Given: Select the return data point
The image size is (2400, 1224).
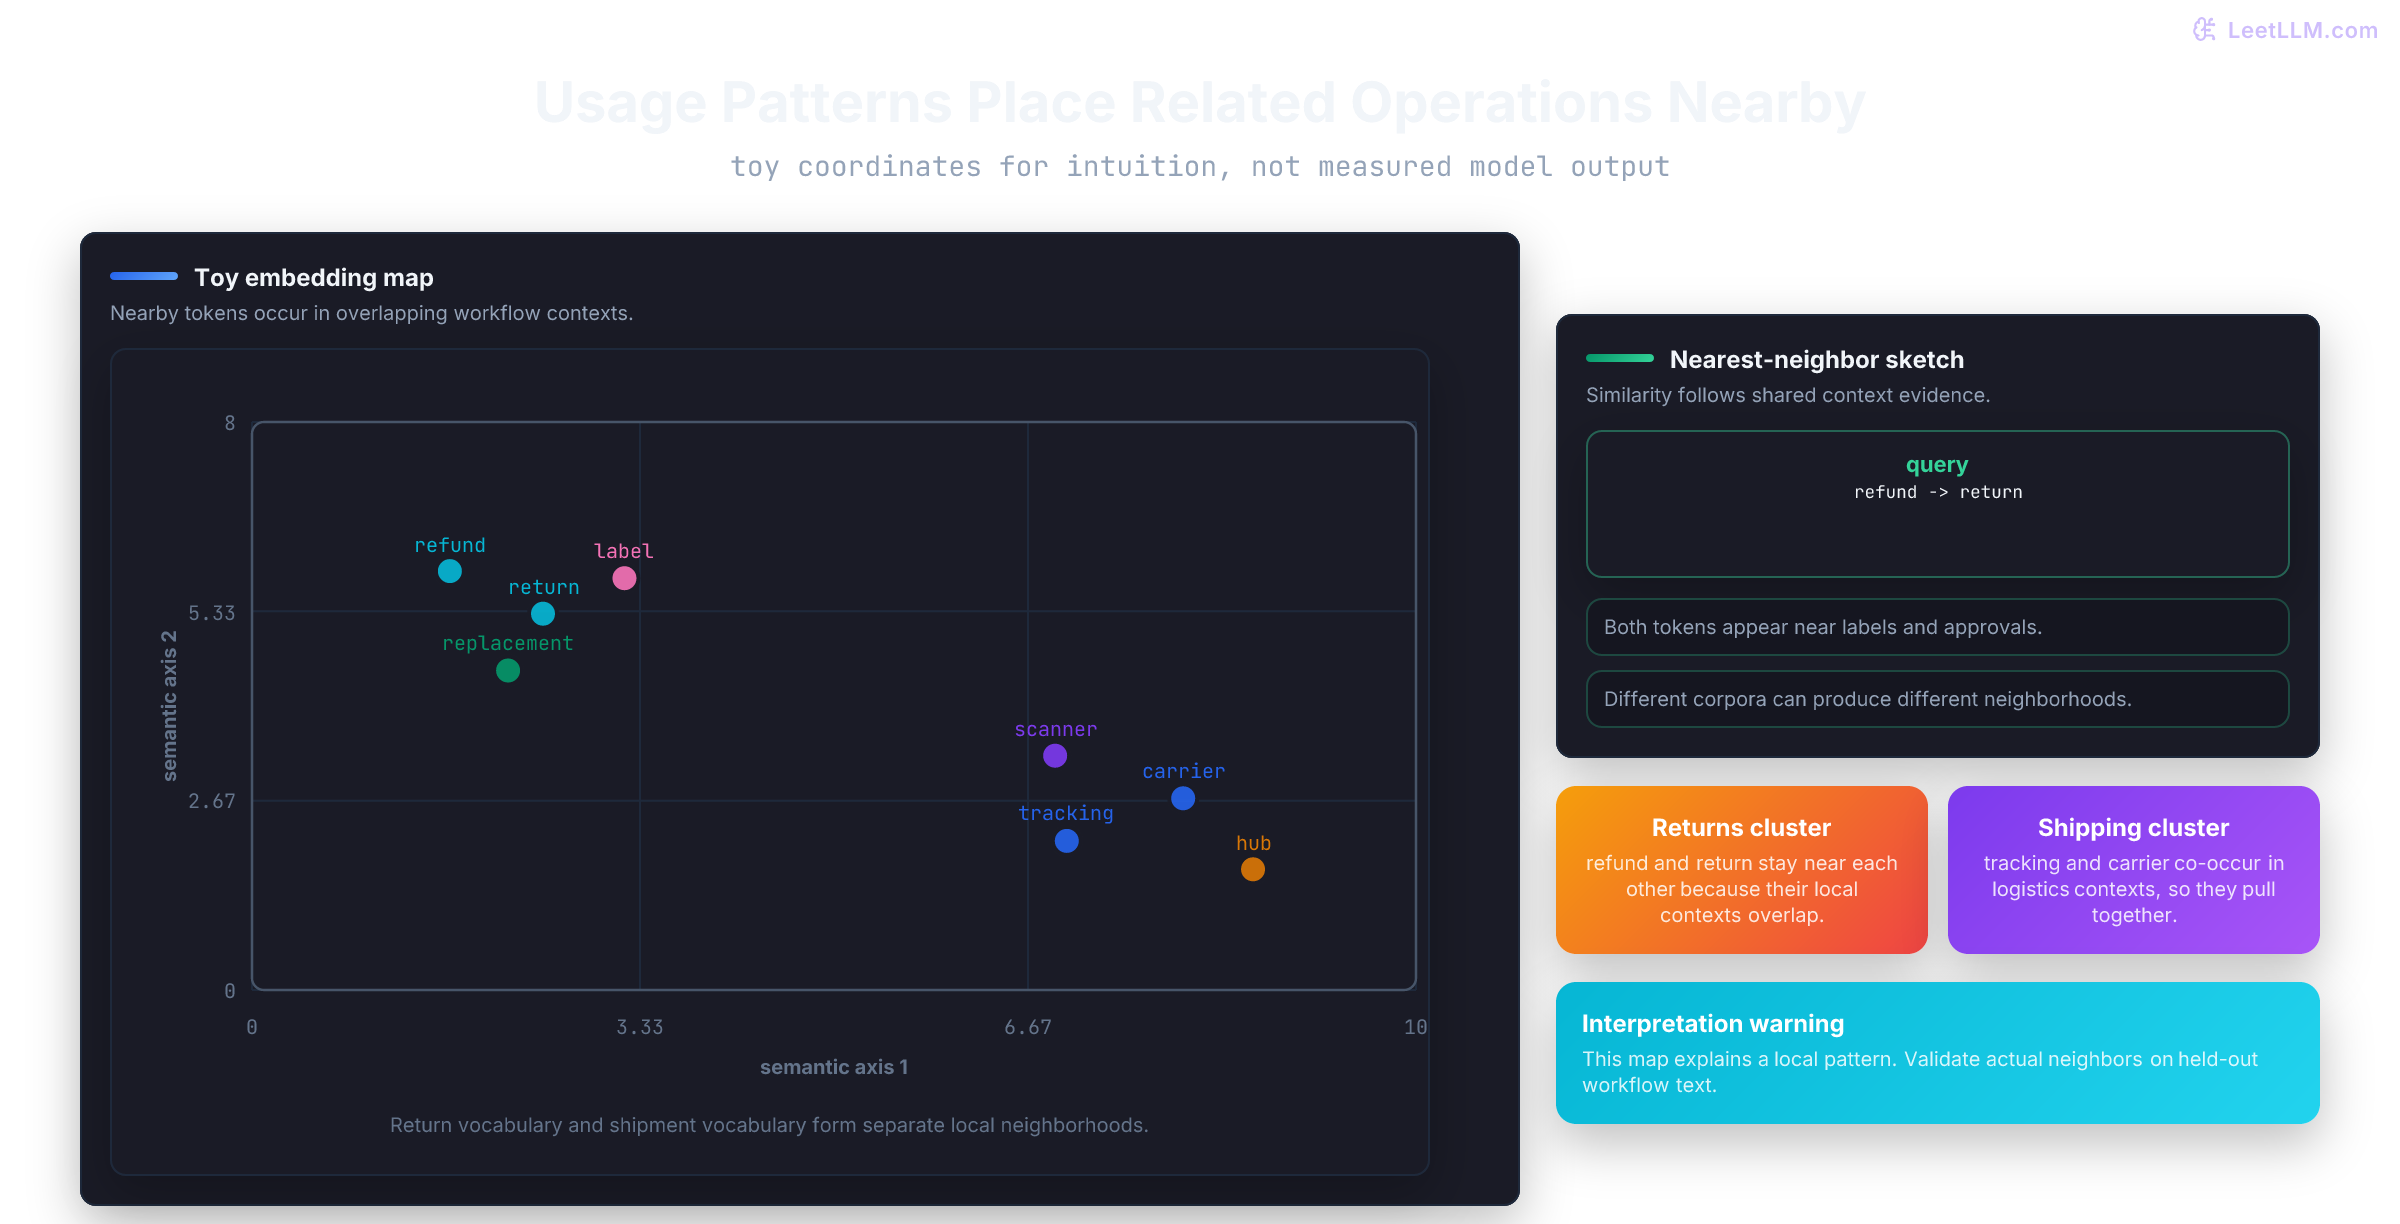Looking at the screenshot, I should tap(543, 613).
